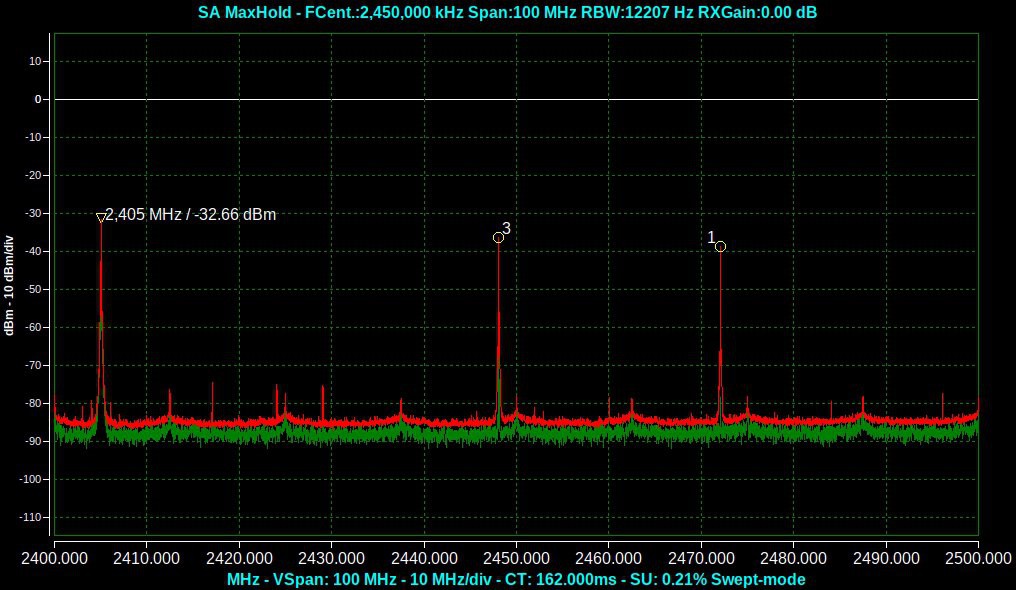Click the bottom VSpan and Swept-mode status text

coord(515,579)
